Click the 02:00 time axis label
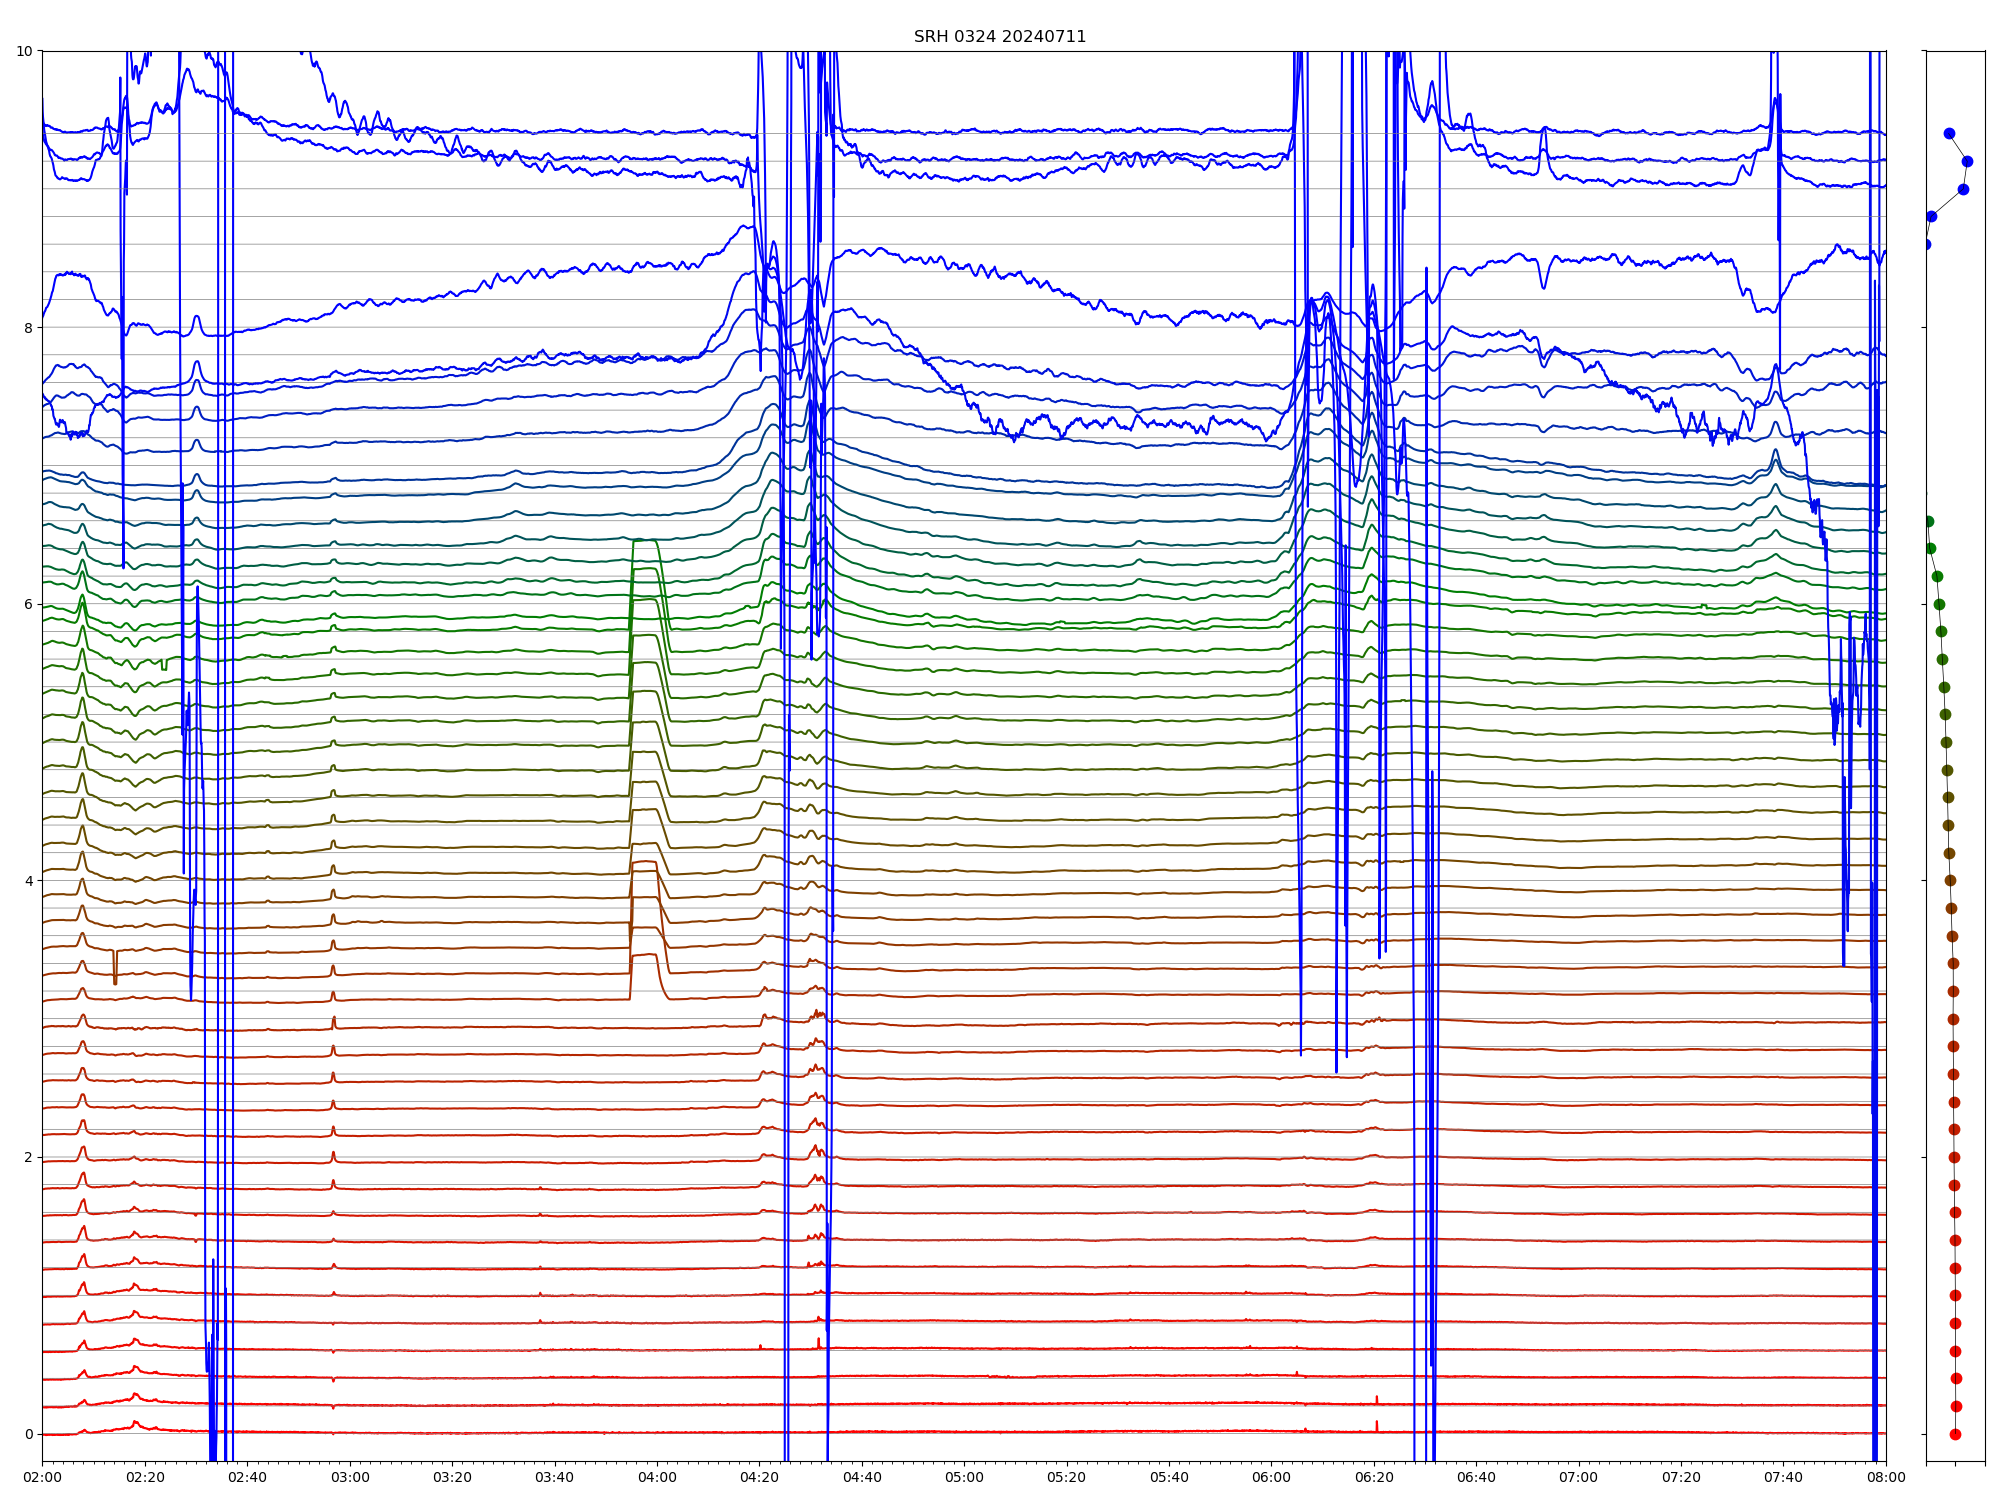Screen dimensions: 2000x1500 (42, 1477)
